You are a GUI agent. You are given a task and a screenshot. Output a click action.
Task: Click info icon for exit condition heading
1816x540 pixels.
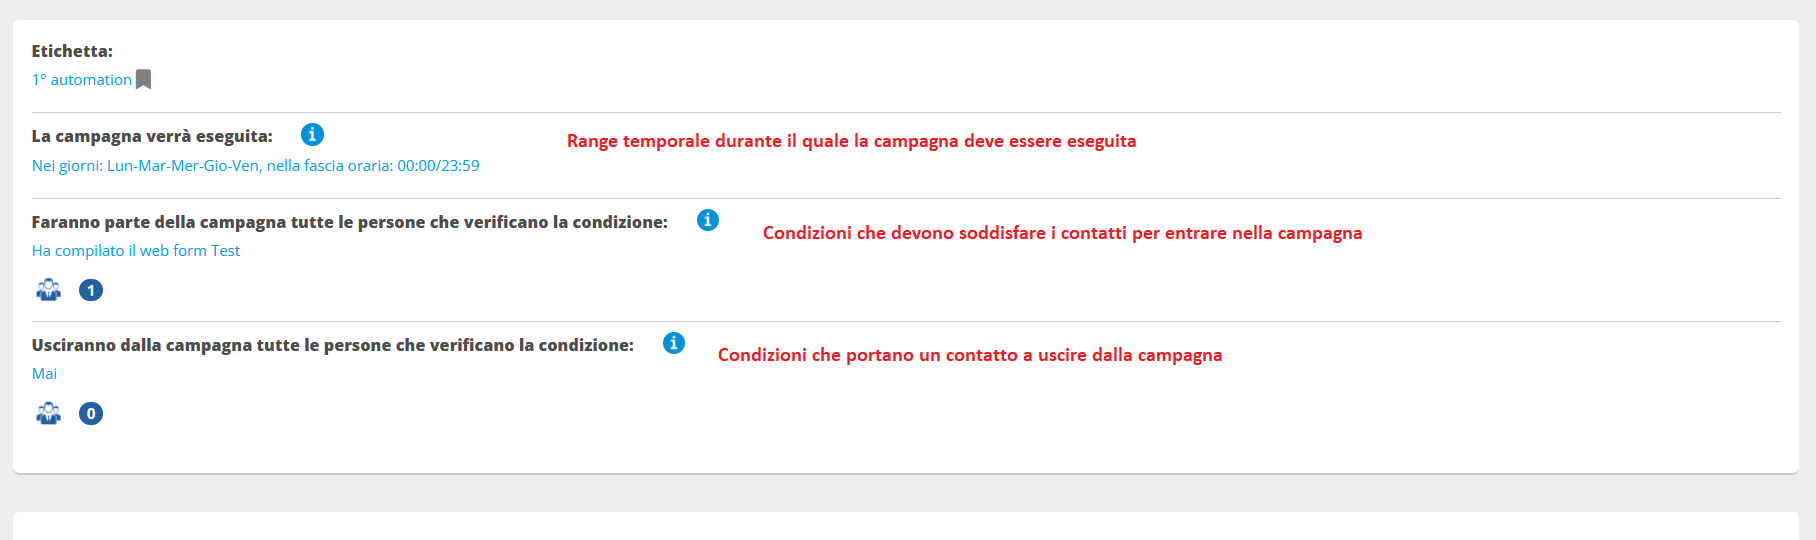tap(674, 343)
